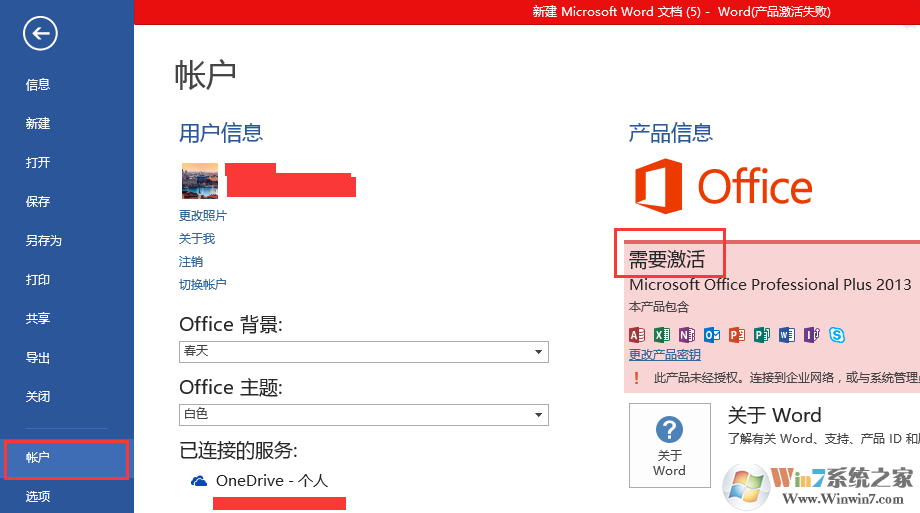The height and width of the screenshot is (513, 920).
Task: Click the Access application icon
Action: [637, 335]
